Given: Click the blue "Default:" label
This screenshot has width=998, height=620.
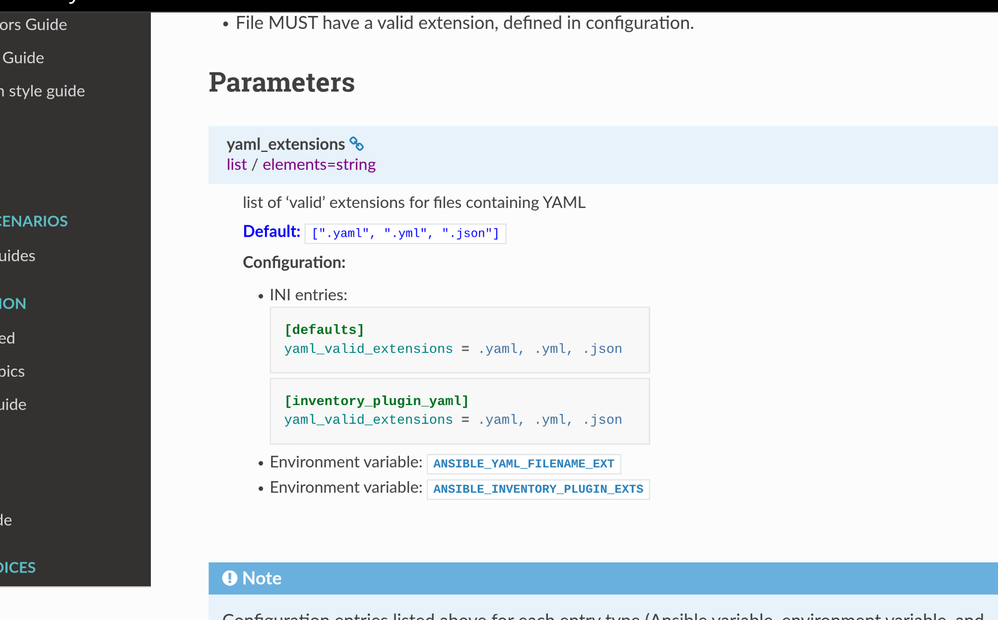Looking at the screenshot, I should tap(271, 232).
